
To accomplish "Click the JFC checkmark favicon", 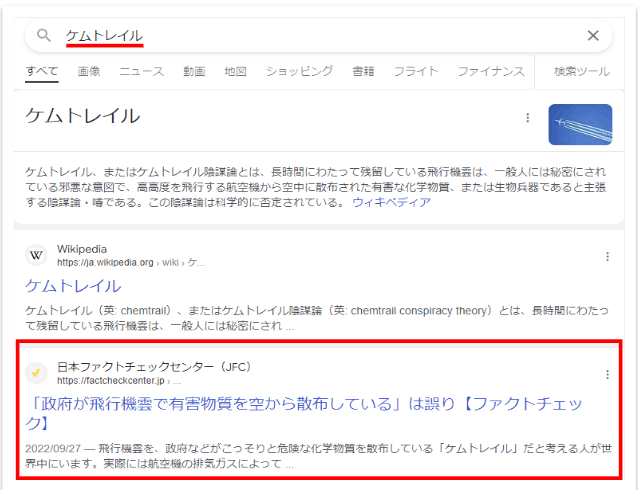I will 36,373.
